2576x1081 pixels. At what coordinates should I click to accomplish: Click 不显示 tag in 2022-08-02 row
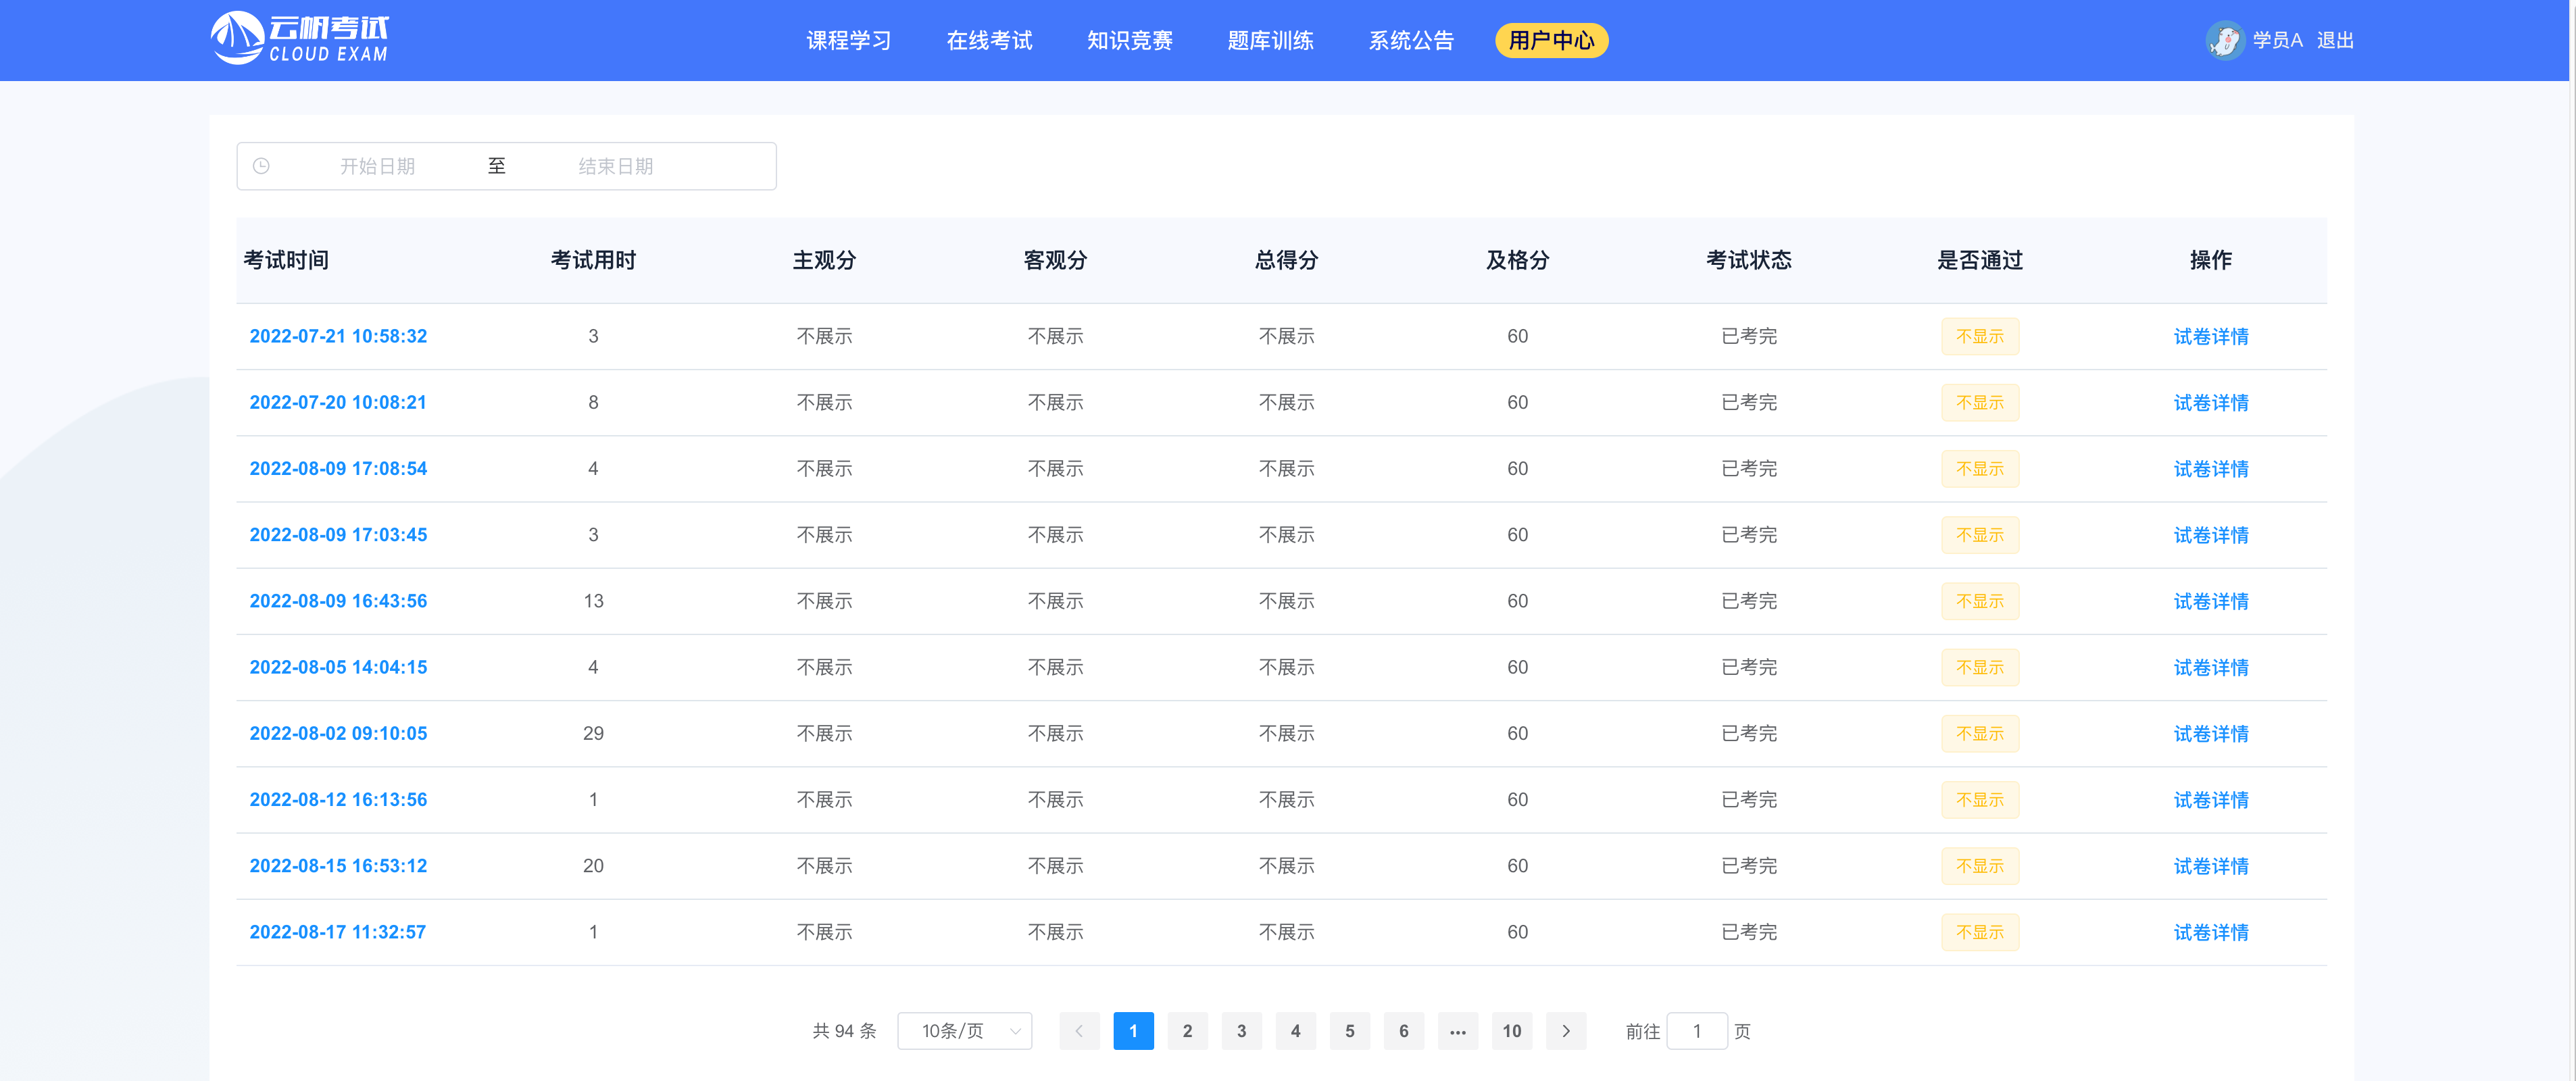tap(1980, 734)
